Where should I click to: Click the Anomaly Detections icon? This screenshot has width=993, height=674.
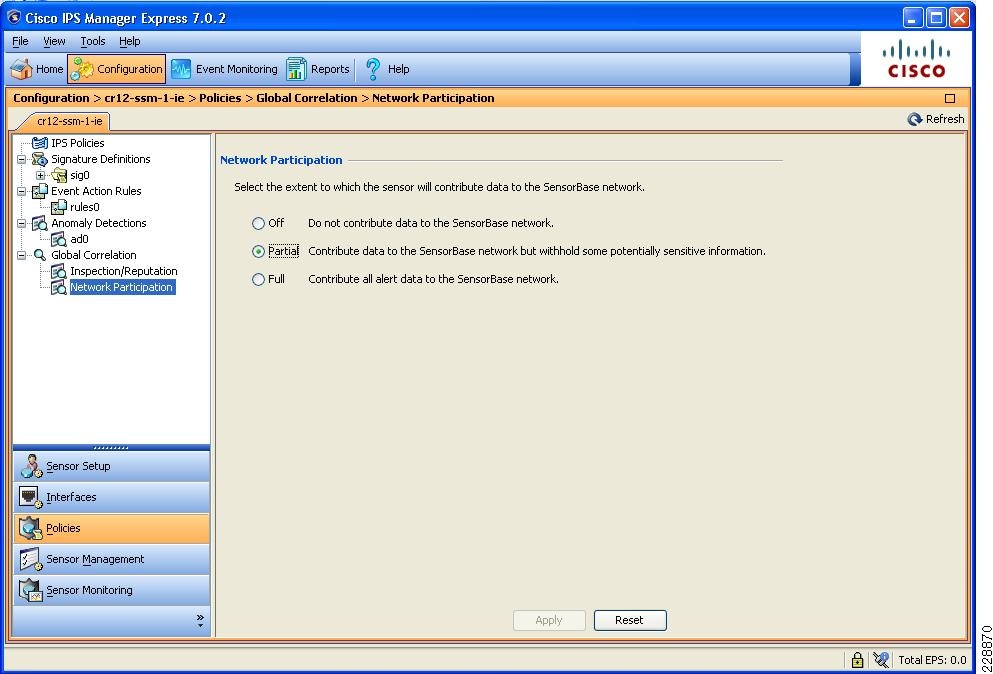pyautogui.click(x=40, y=223)
